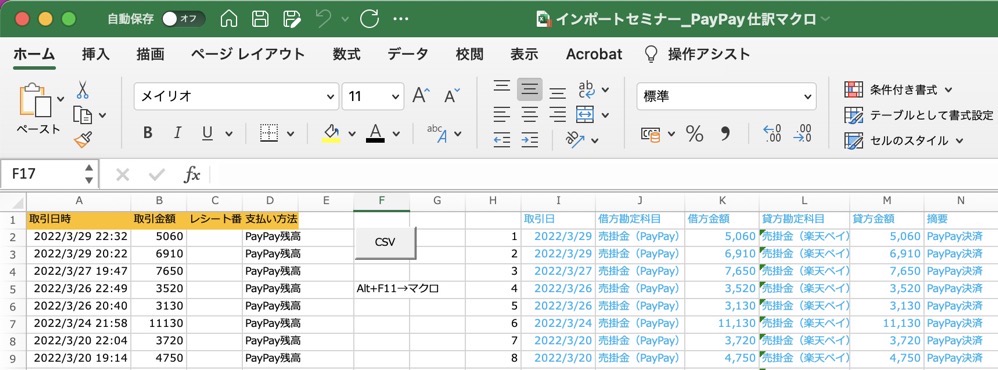998x370 pixels.
Task: Open the fill color dropdown arrow
Action: [x=351, y=134]
